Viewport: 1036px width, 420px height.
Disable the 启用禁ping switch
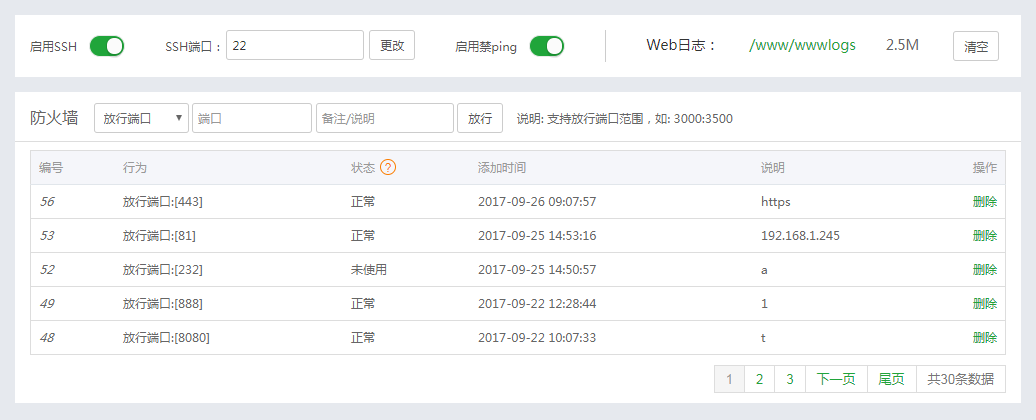pyautogui.click(x=547, y=46)
